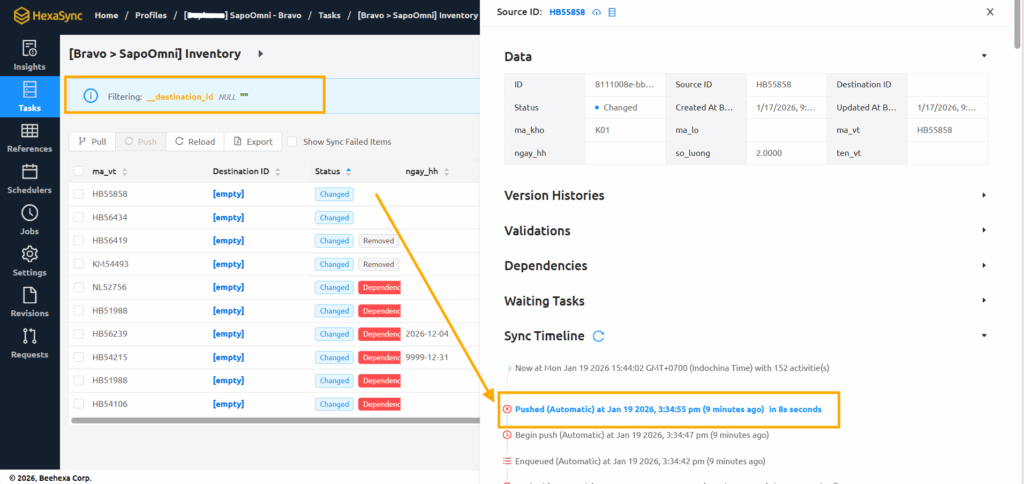The image size is (1024, 484).
Task: Sort by the Status column header
Action: coord(327,171)
